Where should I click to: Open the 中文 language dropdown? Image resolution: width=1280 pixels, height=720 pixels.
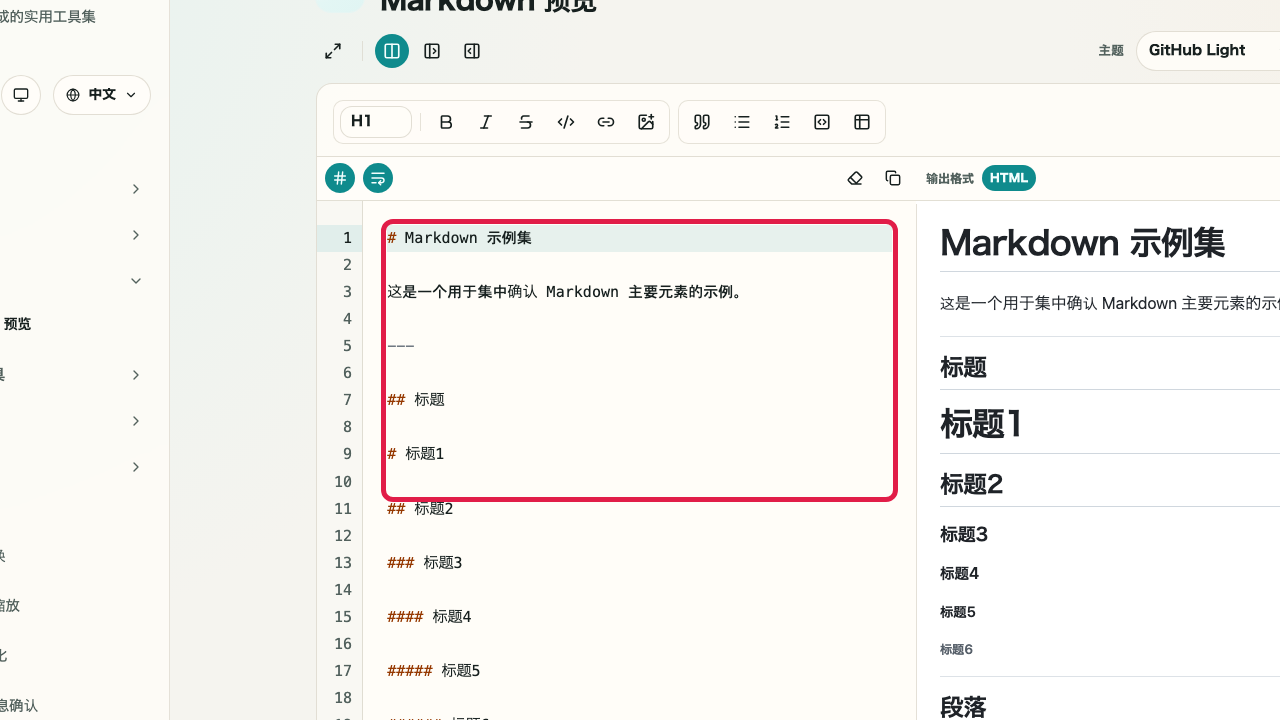click(x=102, y=95)
